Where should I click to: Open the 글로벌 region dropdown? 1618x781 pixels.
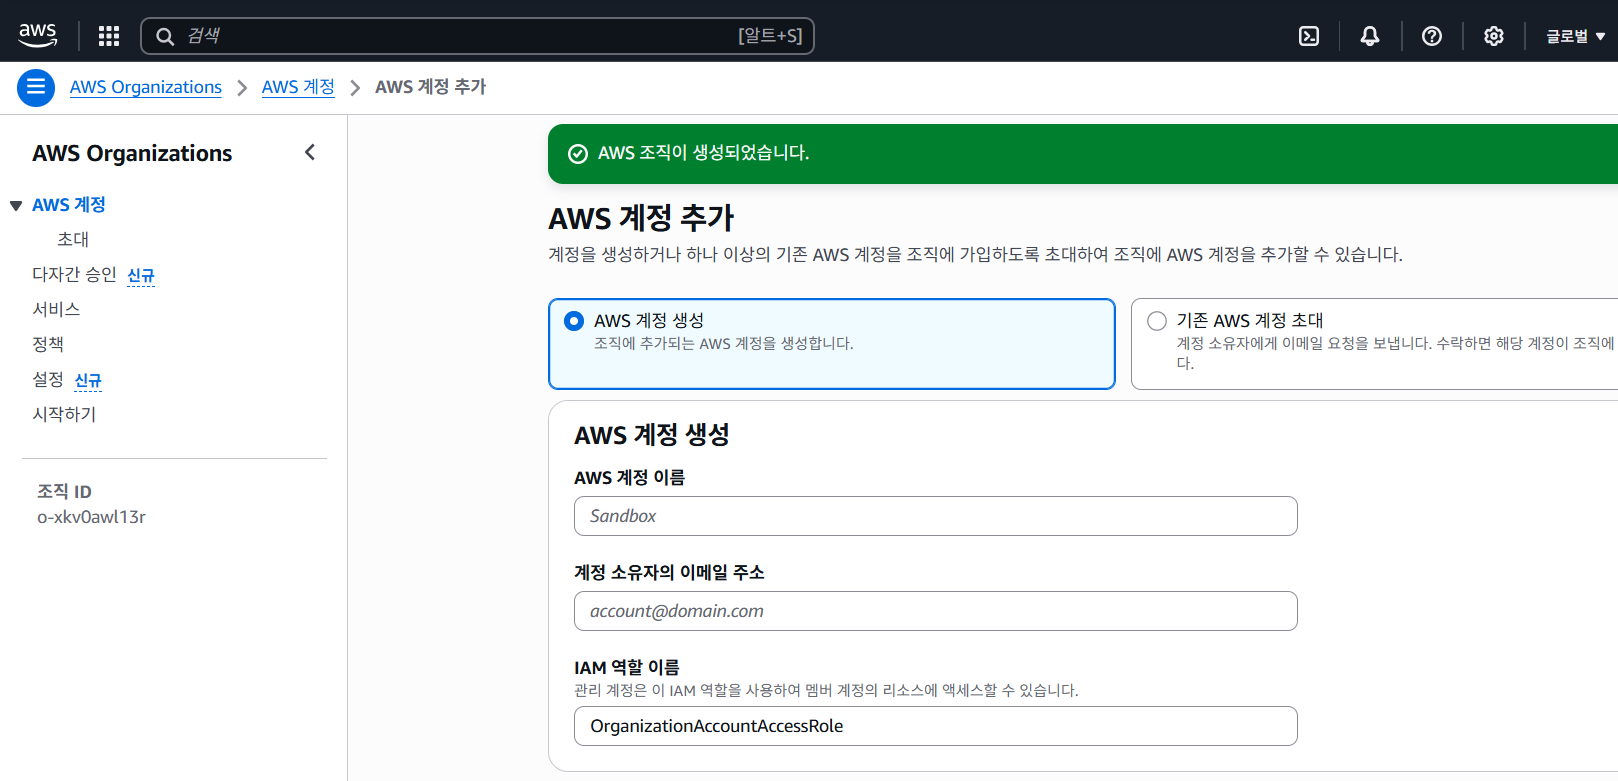[1575, 36]
